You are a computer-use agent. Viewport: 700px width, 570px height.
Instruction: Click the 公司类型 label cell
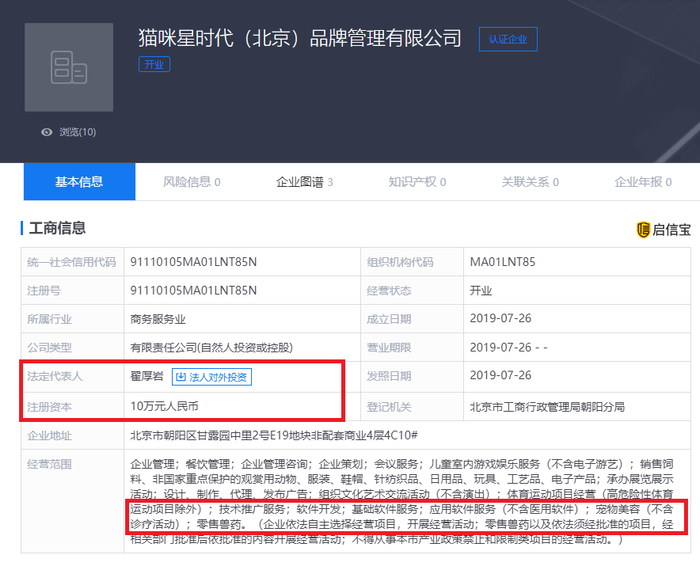pos(72,348)
